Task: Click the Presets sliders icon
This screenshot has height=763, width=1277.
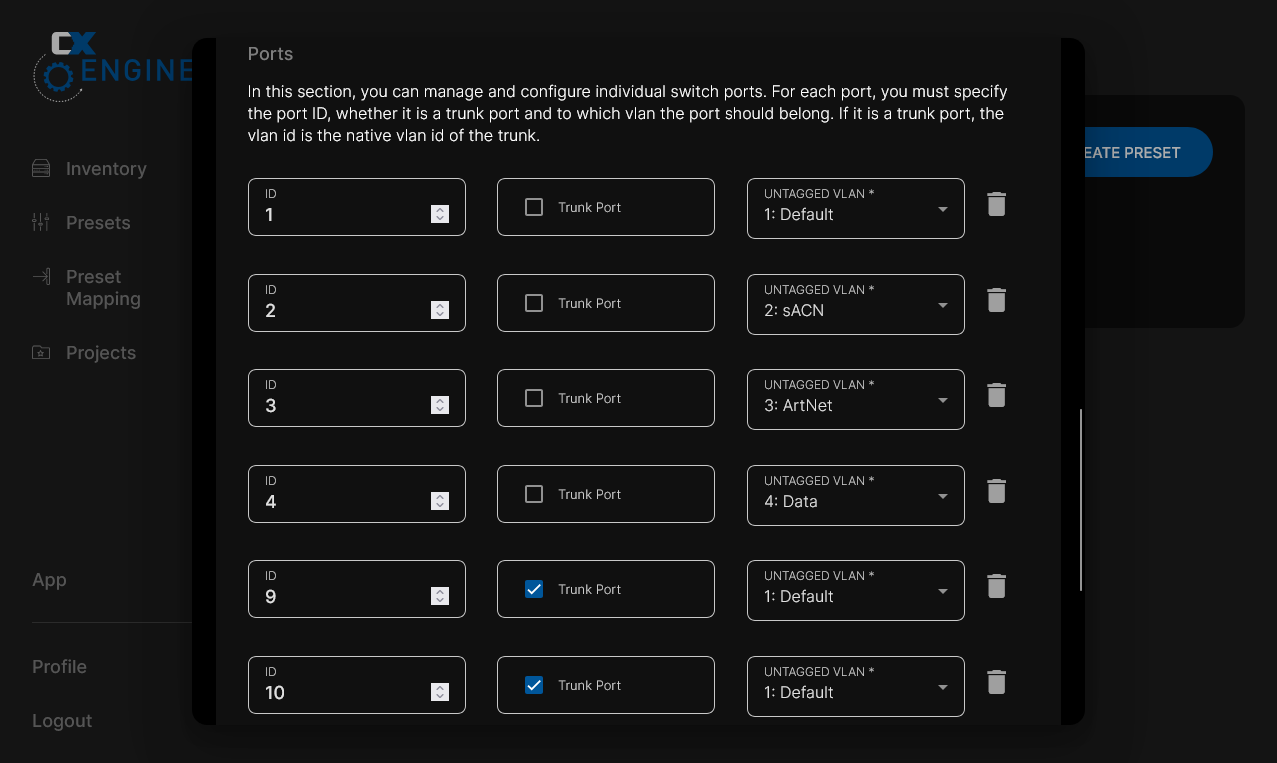Action: (41, 222)
